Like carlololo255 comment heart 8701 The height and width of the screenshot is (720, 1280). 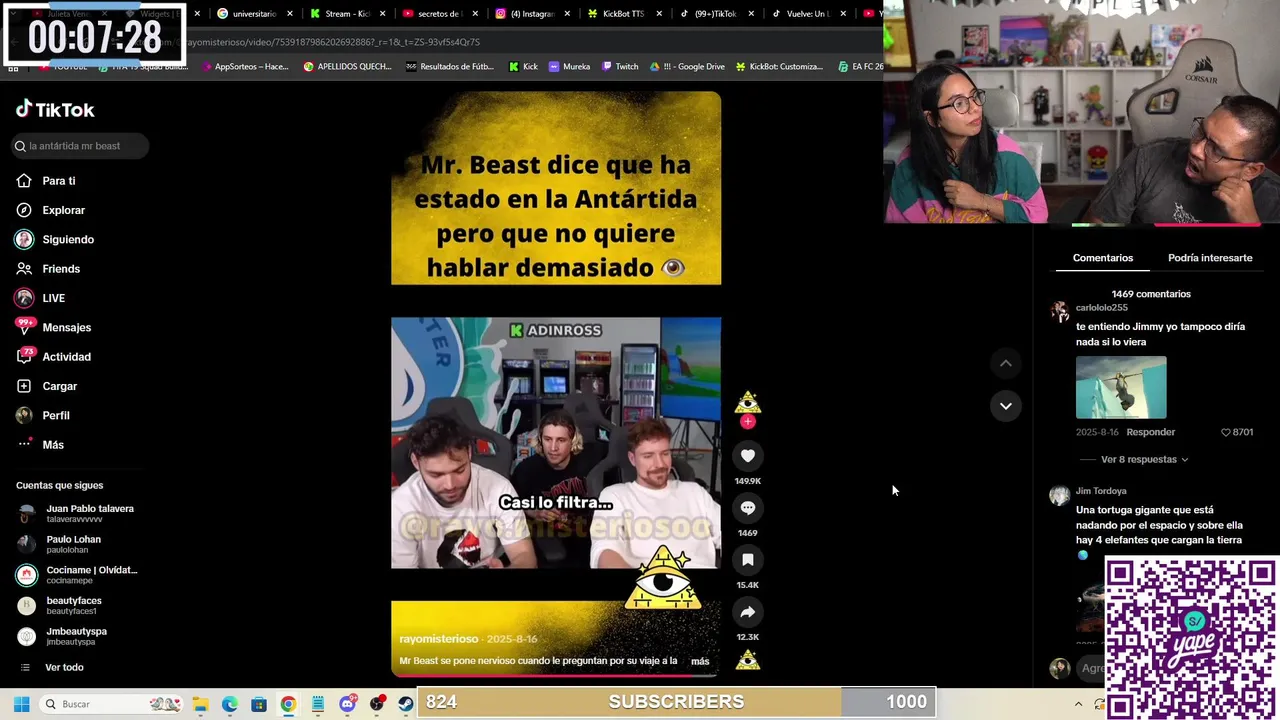coord(1237,432)
